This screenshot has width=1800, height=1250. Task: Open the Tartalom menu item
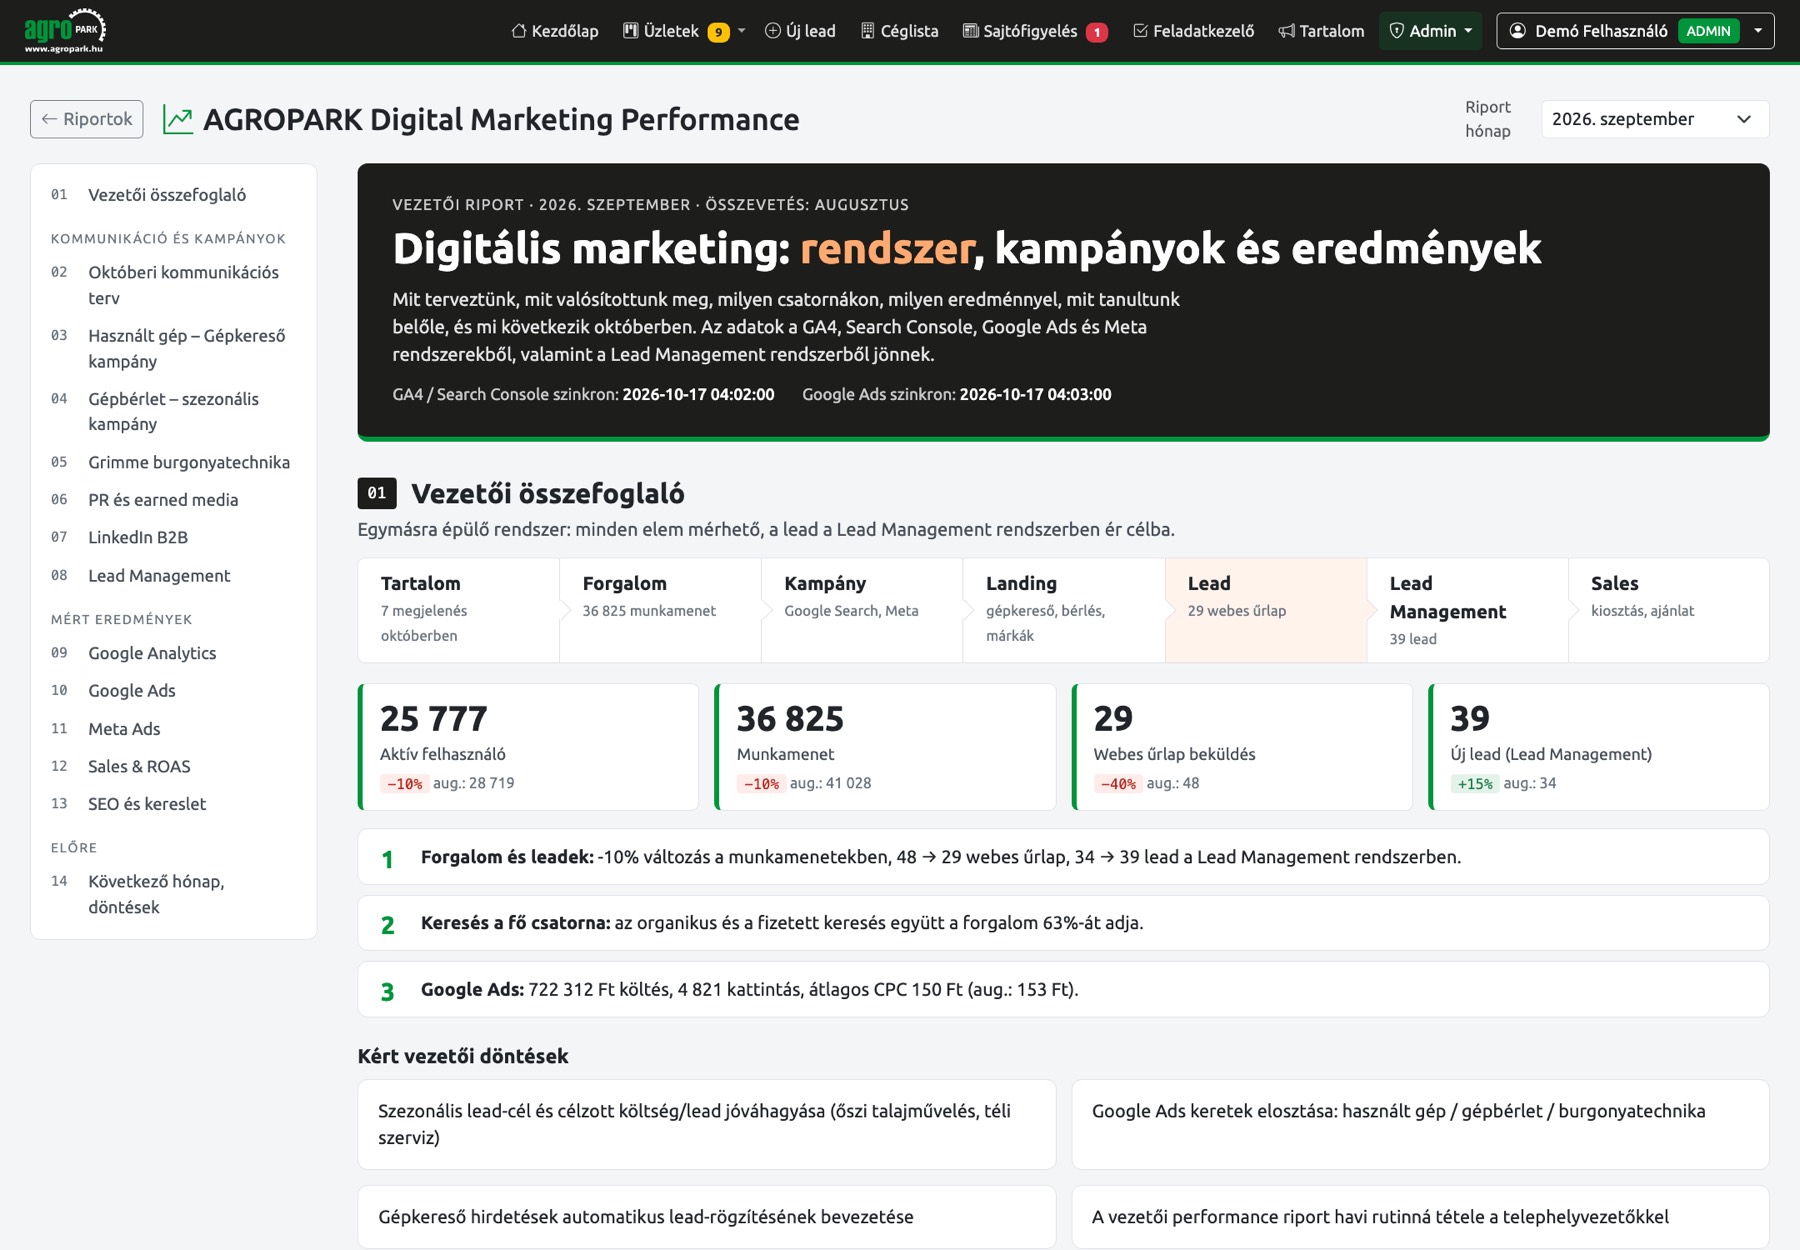[x=1321, y=31]
